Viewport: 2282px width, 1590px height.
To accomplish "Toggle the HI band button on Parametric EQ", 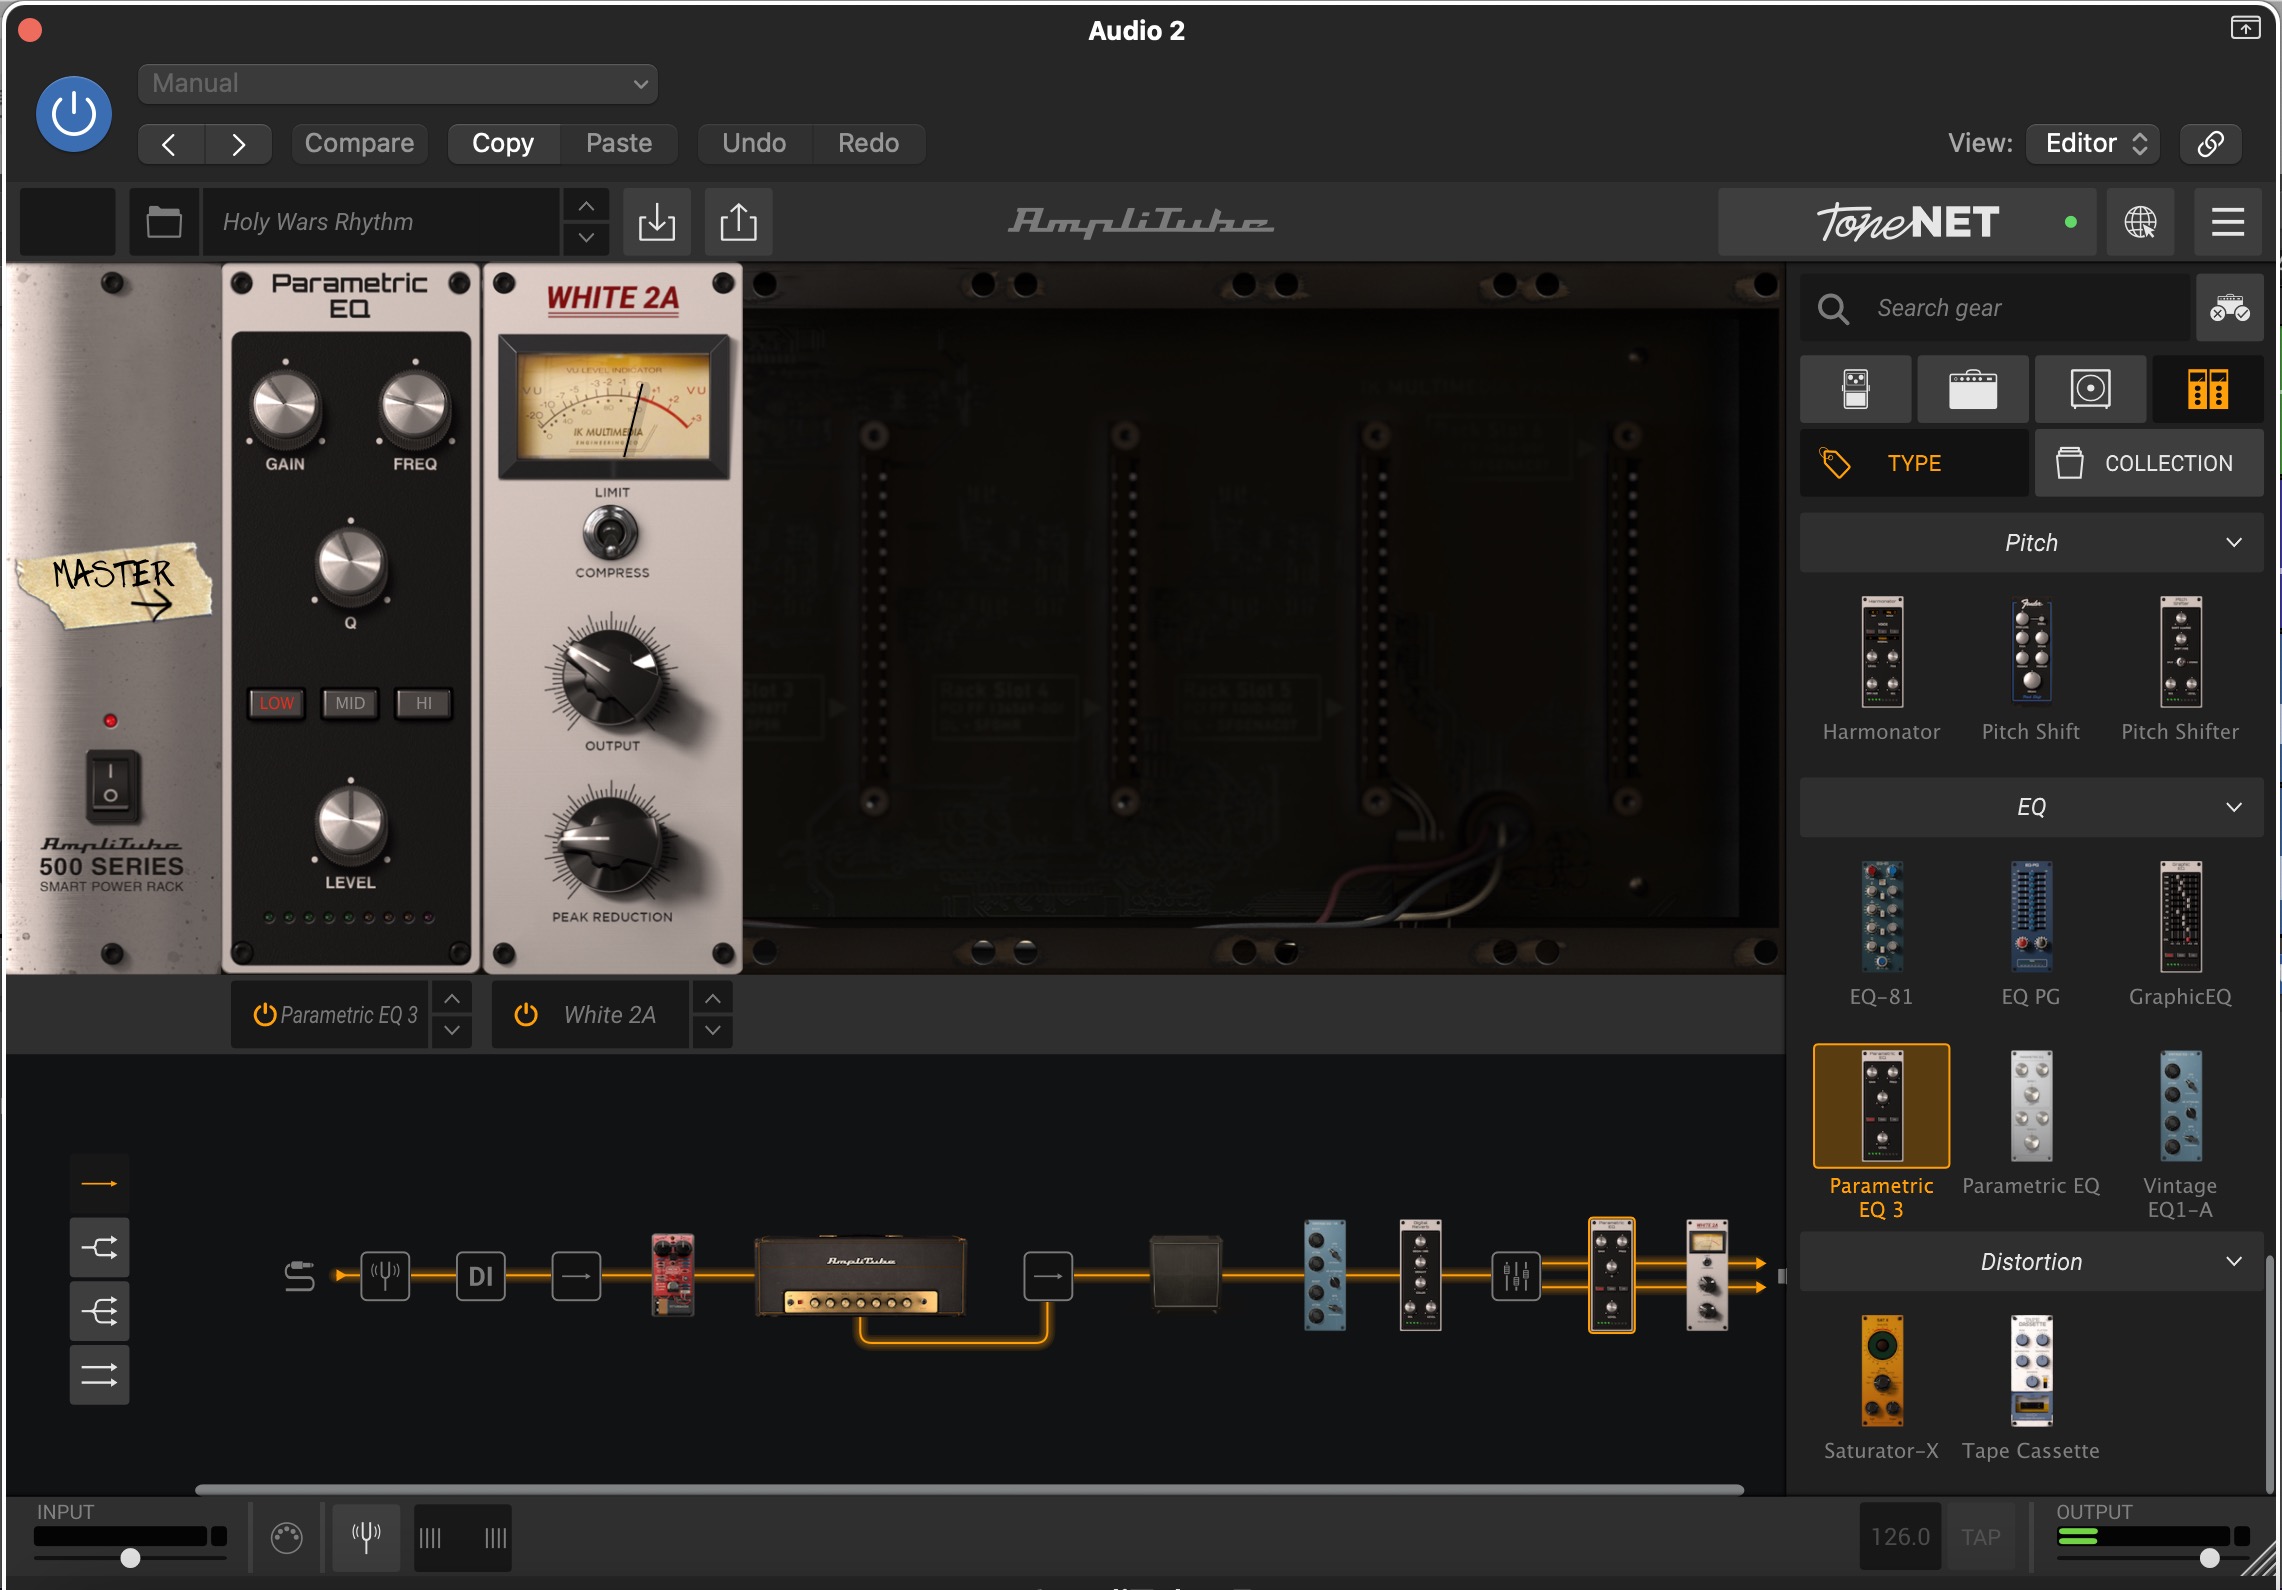I will click(423, 703).
